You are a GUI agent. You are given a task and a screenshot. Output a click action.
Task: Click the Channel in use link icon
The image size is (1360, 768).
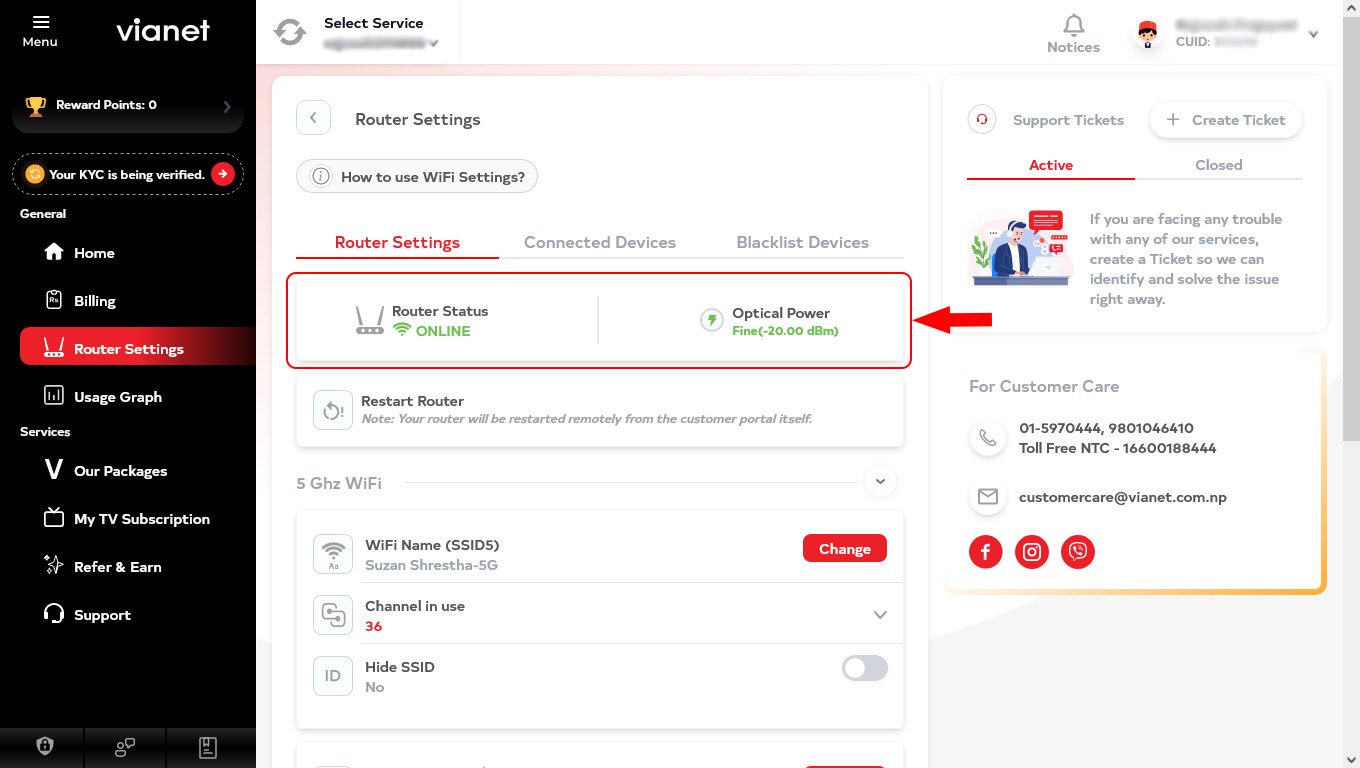click(333, 615)
